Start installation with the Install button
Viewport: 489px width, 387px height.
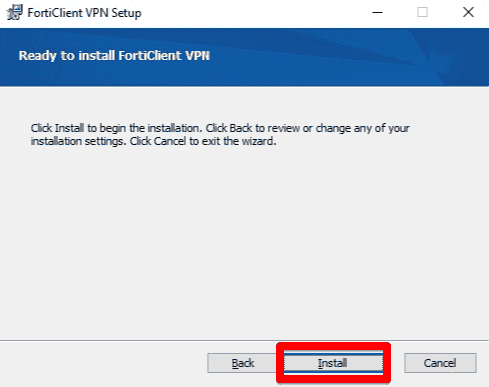pyautogui.click(x=333, y=363)
